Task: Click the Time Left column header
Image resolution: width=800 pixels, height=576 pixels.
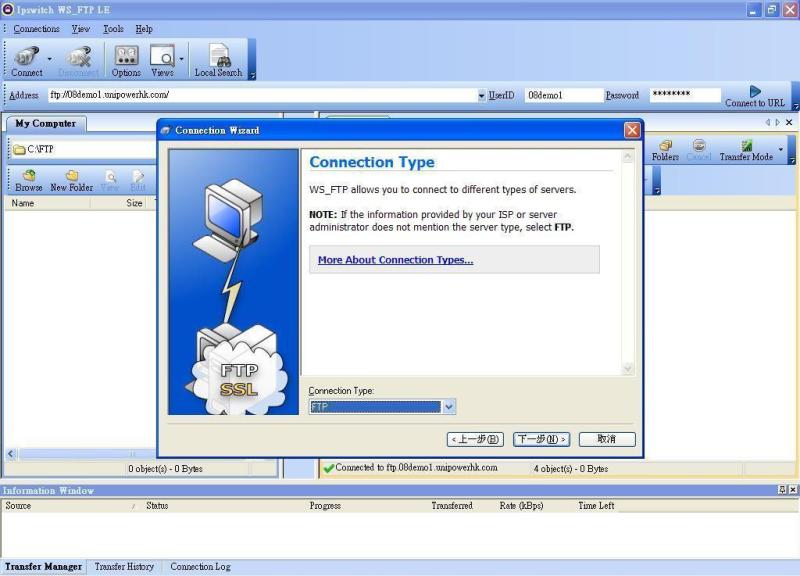Action: (596, 506)
